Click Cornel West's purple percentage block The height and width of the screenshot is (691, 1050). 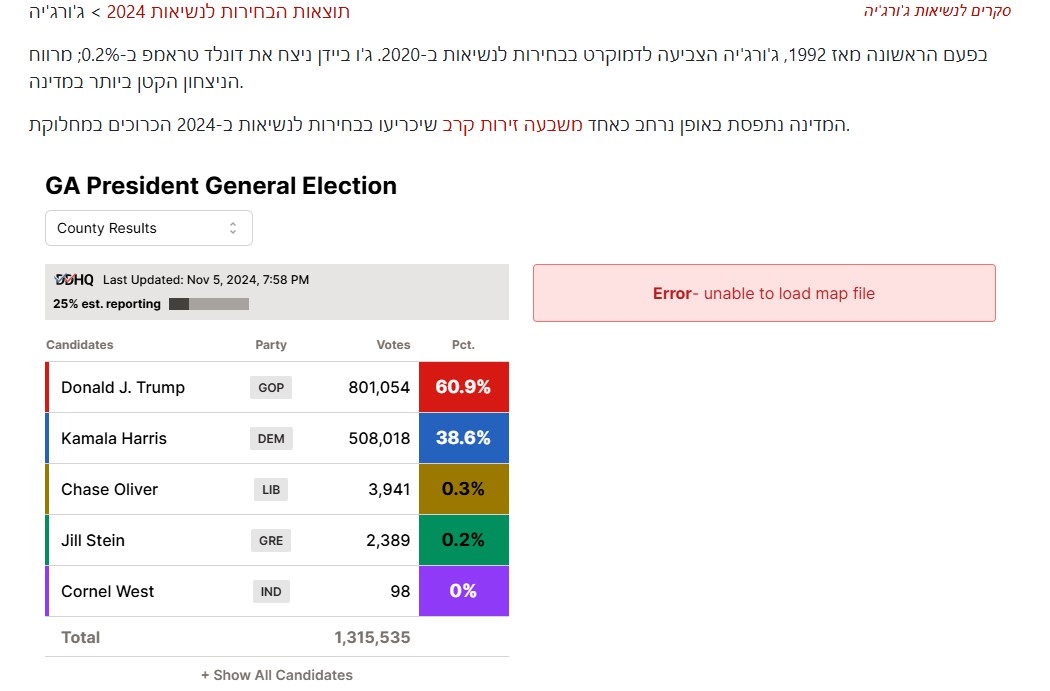pyautogui.click(x=463, y=591)
